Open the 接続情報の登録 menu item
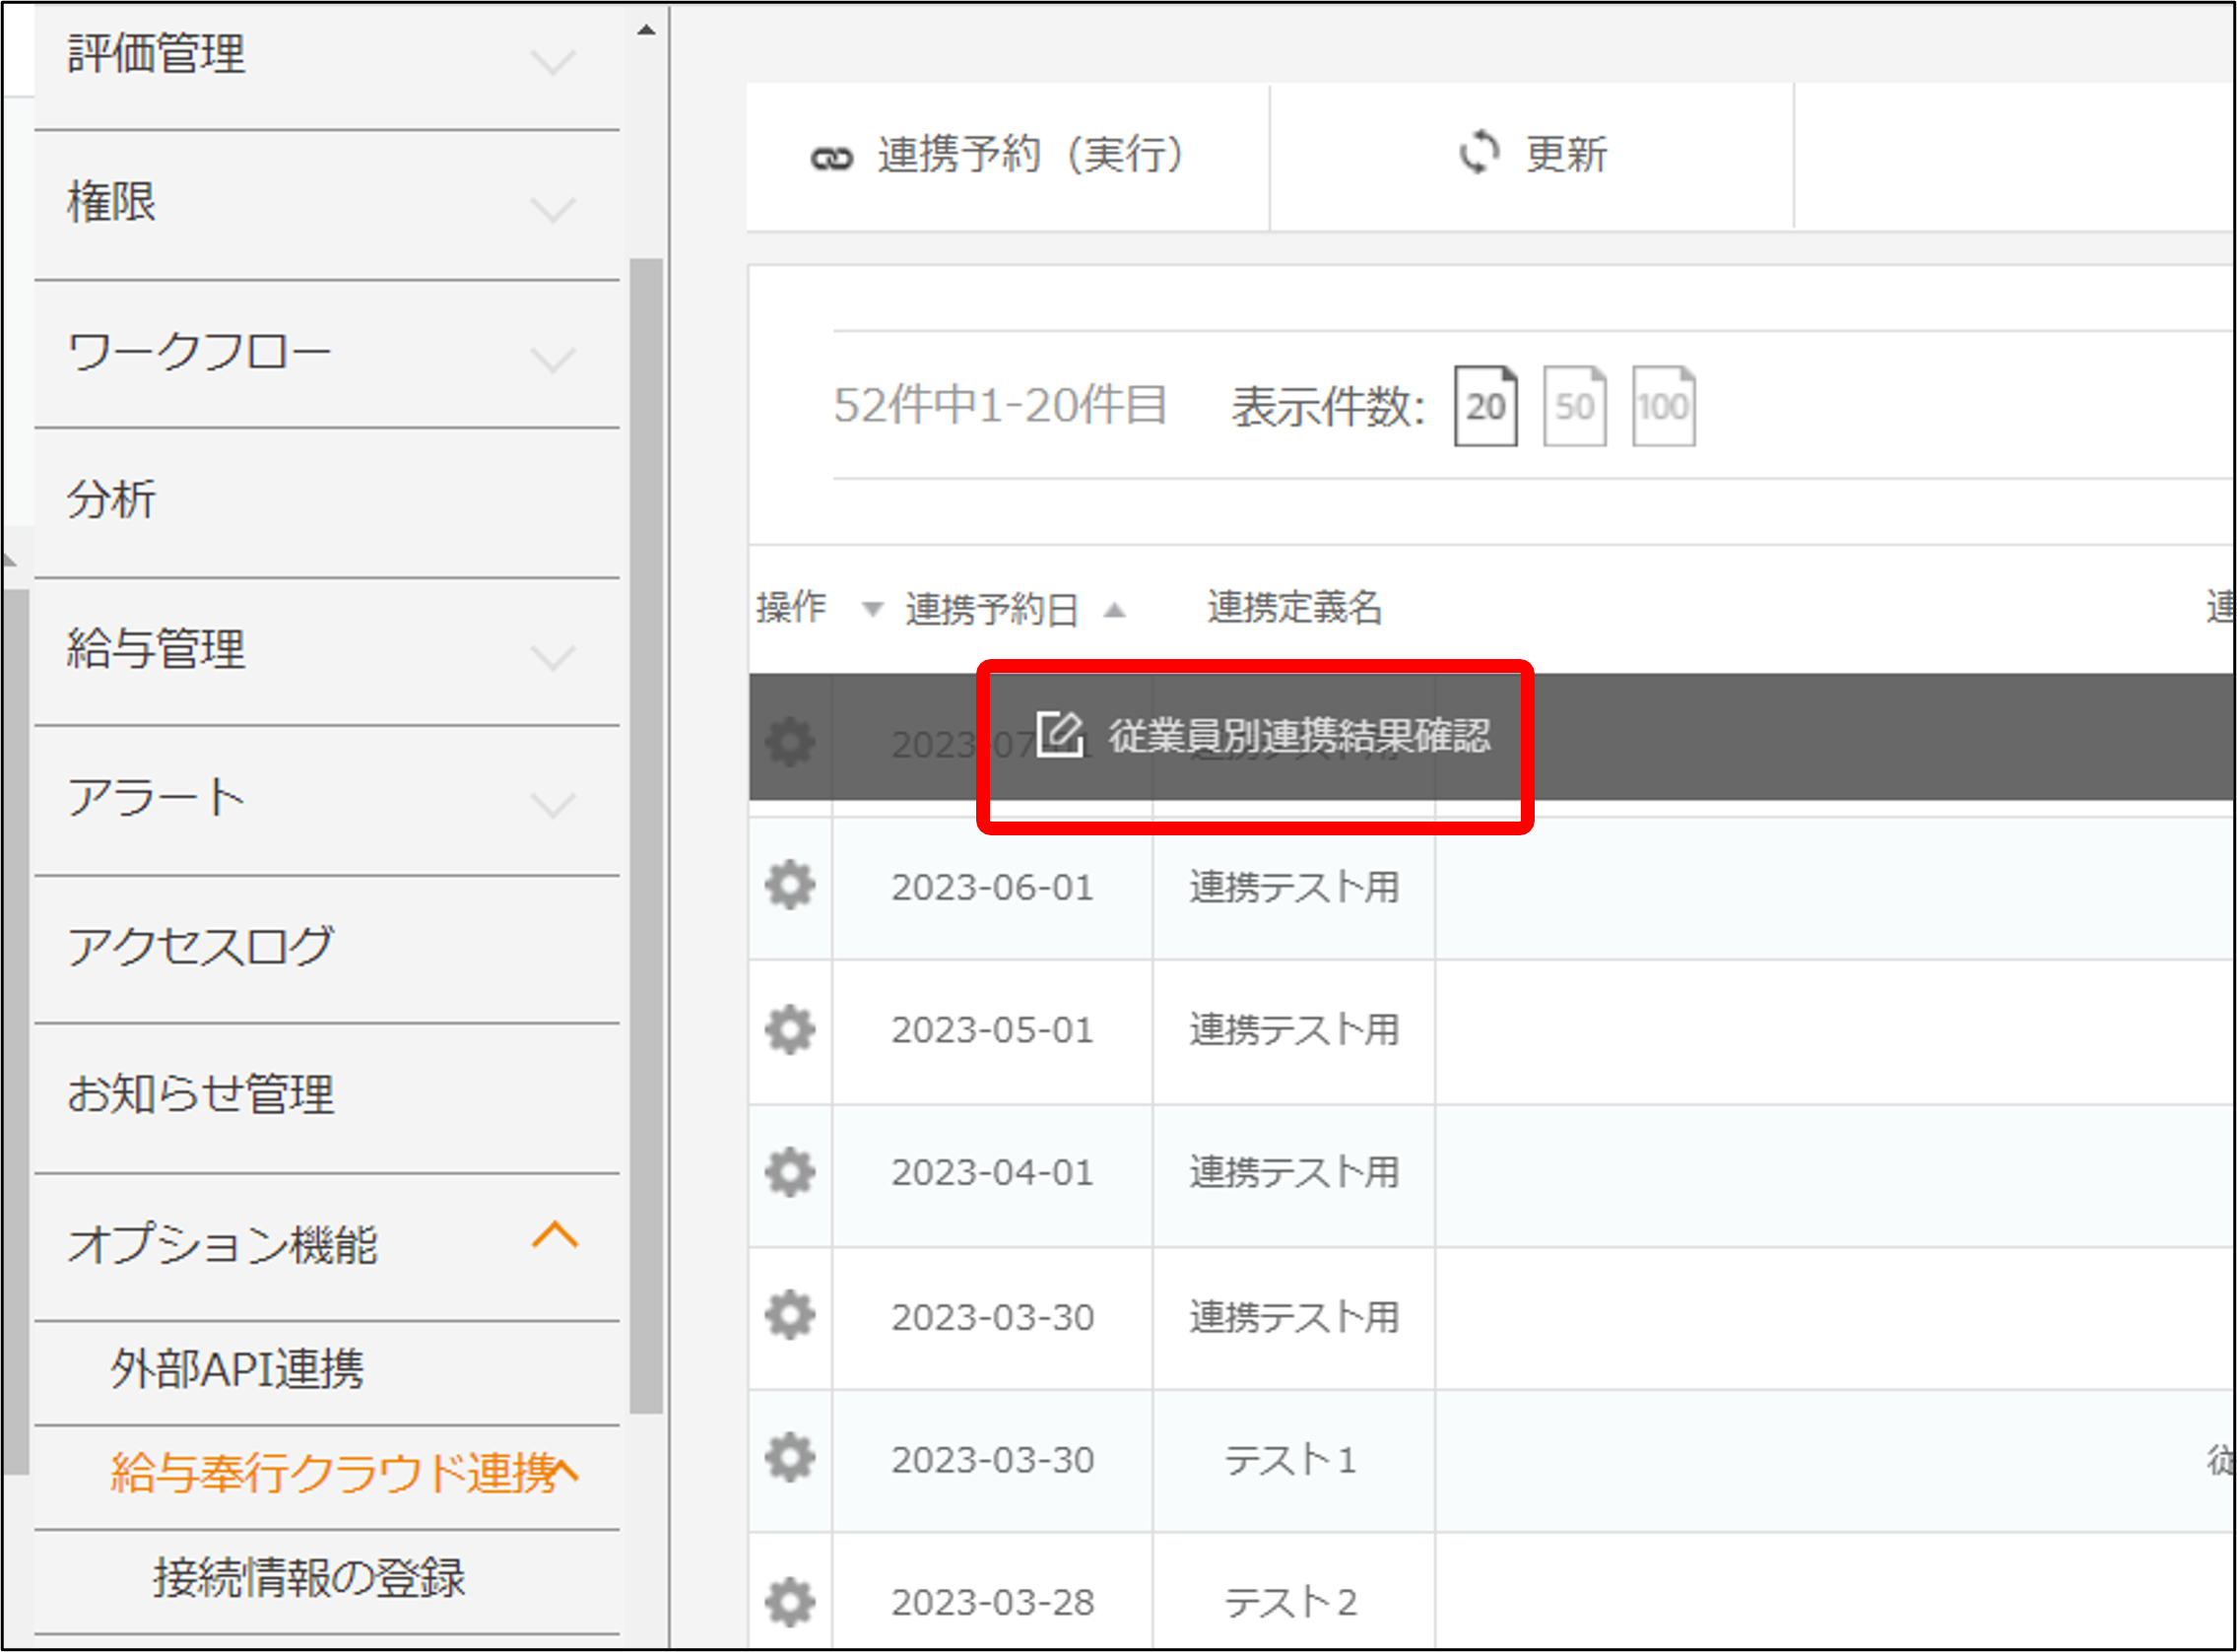The image size is (2237, 1652). pos(327,1579)
